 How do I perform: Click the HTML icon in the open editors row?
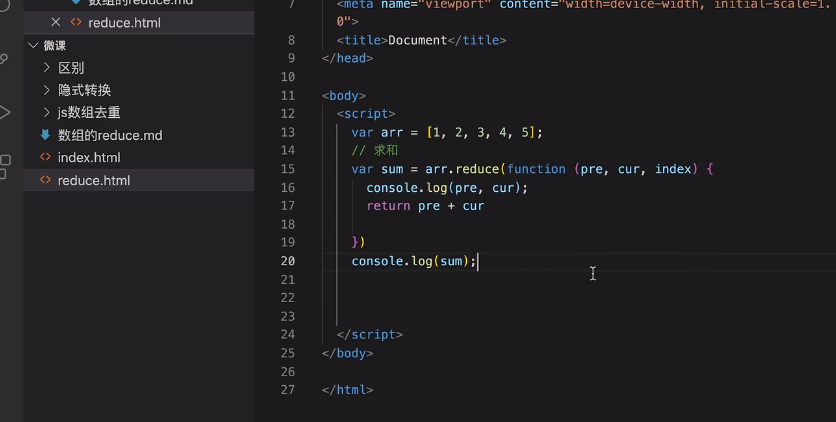tap(76, 22)
